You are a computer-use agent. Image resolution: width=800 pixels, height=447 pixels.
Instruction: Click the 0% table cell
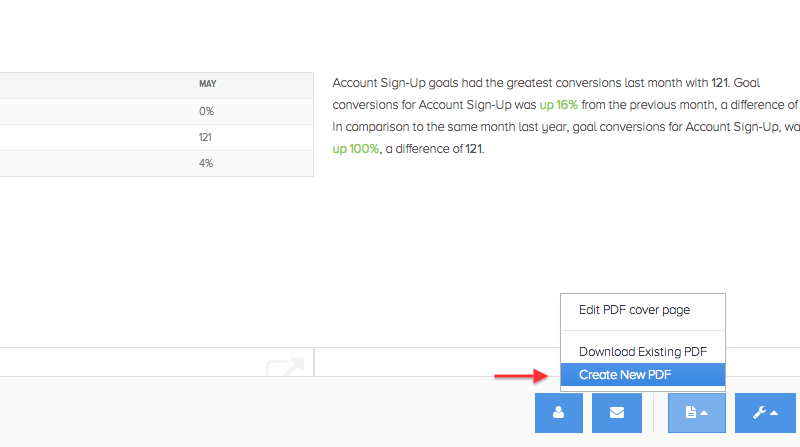click(x=206, y=111)
